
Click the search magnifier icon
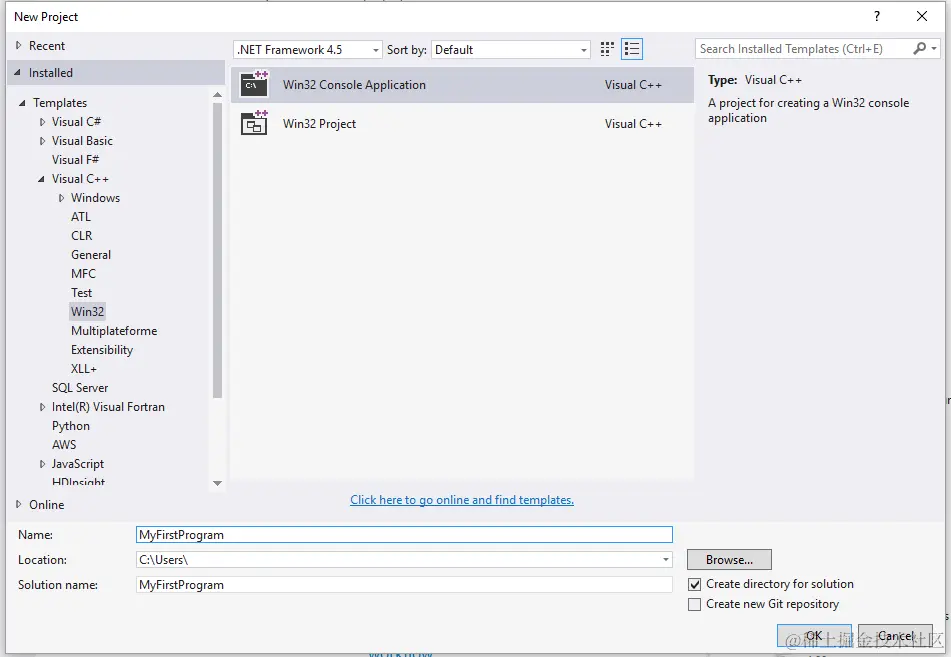(919, 49)
